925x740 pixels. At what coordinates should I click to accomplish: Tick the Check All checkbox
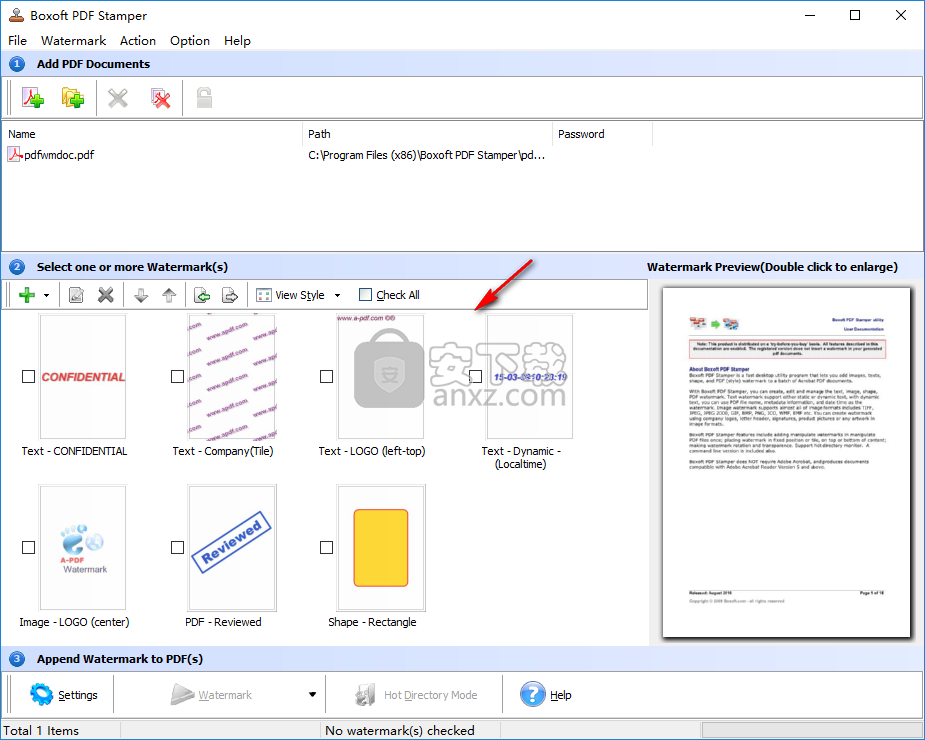(x=366, y=294)
